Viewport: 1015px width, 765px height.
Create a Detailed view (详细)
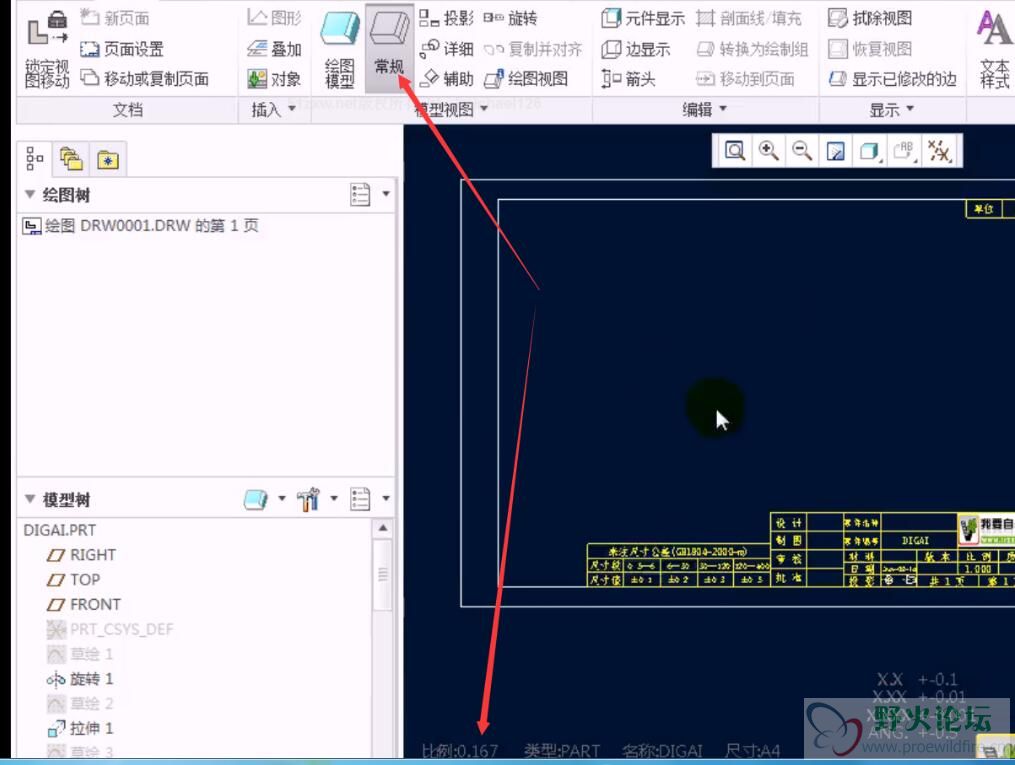point(446,49)
